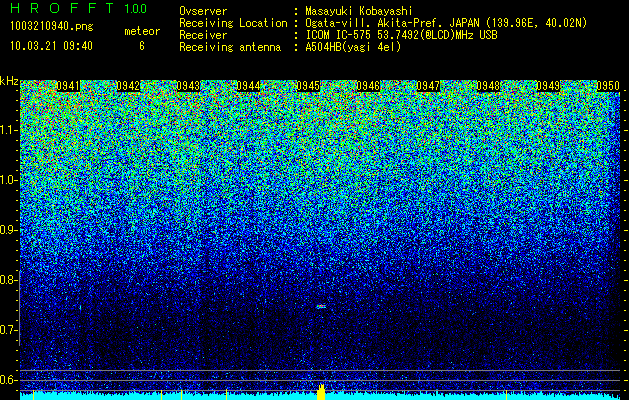Viewport: 629px width, 400px height.
Task: Click the 'Receiver' field label
Action: click(x=203, y=35)
